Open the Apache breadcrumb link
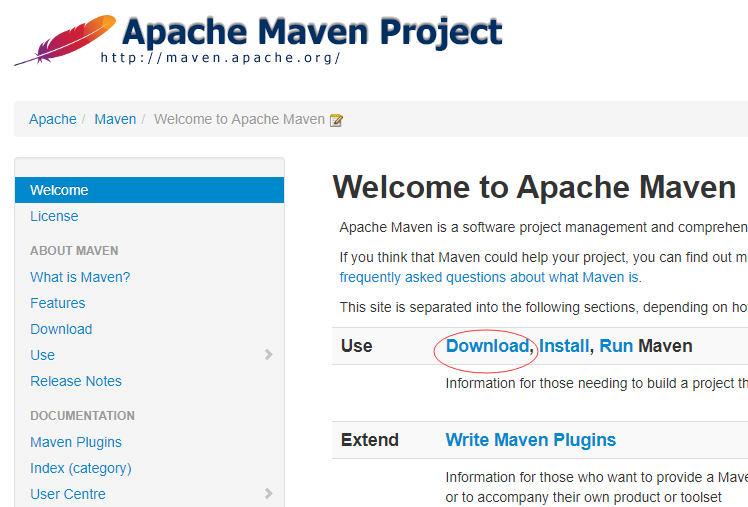748x507 pixels. click(x=52, y=119)
